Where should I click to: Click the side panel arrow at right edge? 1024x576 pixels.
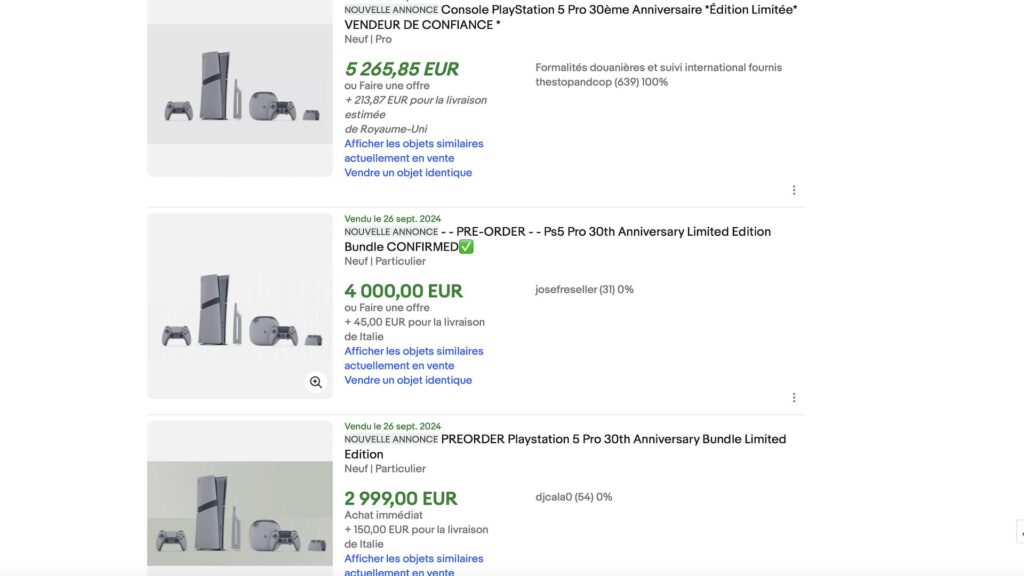coord(1020,533)
